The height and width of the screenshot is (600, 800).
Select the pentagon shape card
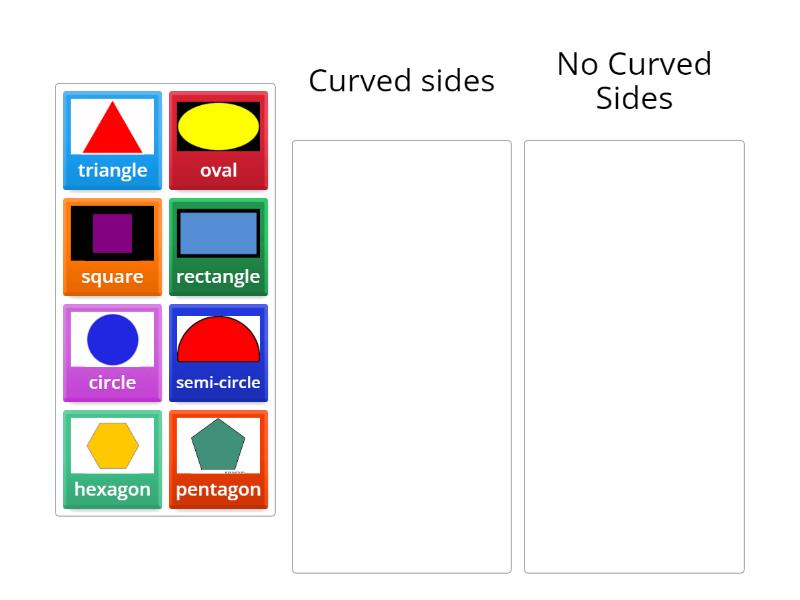(218, 458)
